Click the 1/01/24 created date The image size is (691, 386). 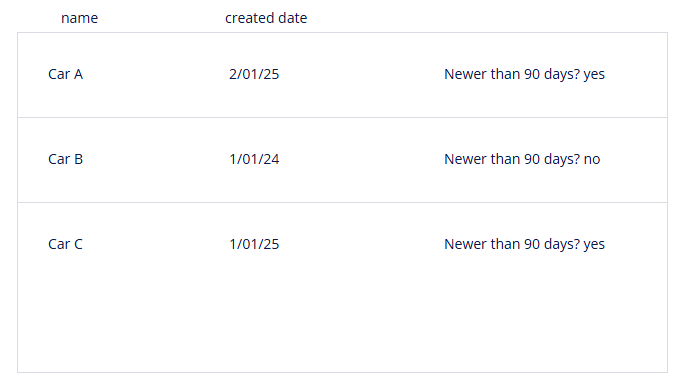coord(254,159)
